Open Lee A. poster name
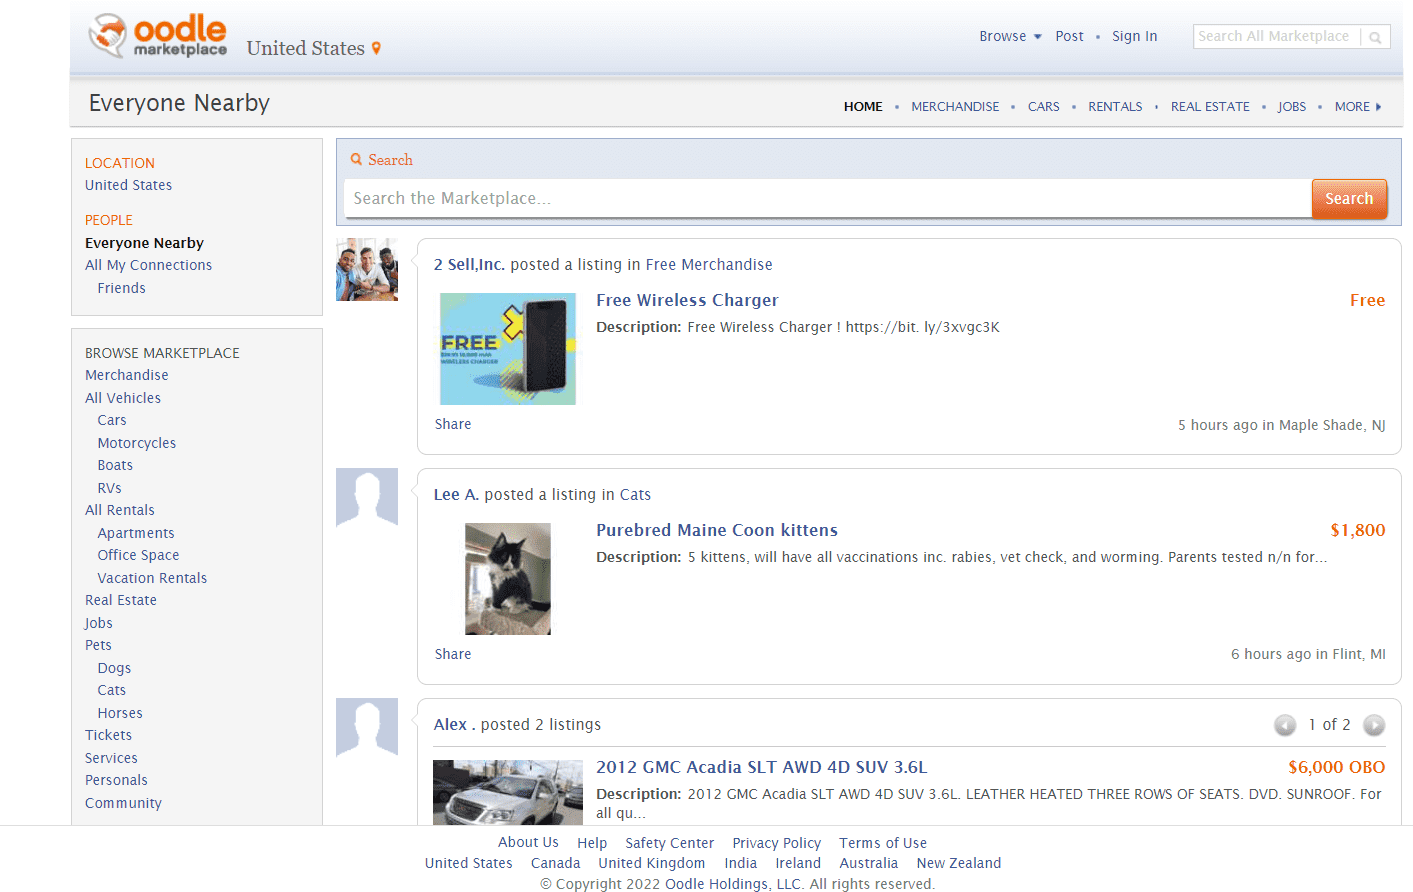Viewport: 1413px width, 892px height. coord(456,495)
